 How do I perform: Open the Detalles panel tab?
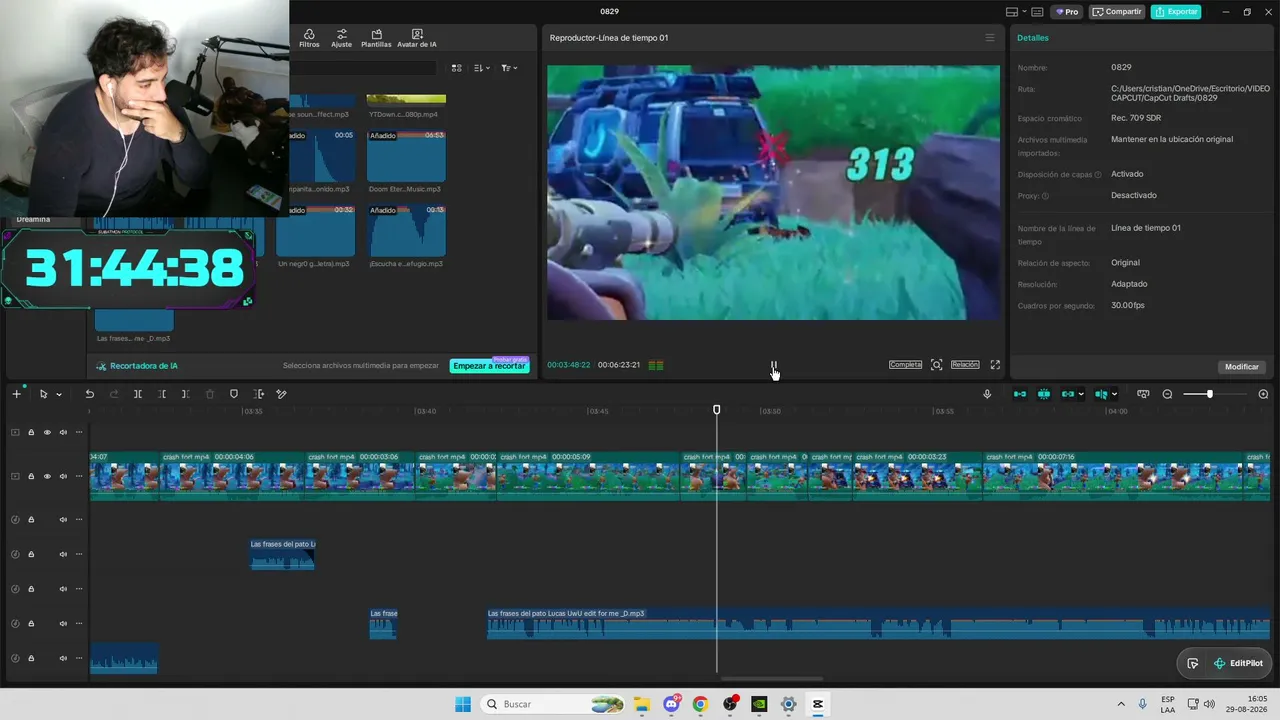(1033, 38)
